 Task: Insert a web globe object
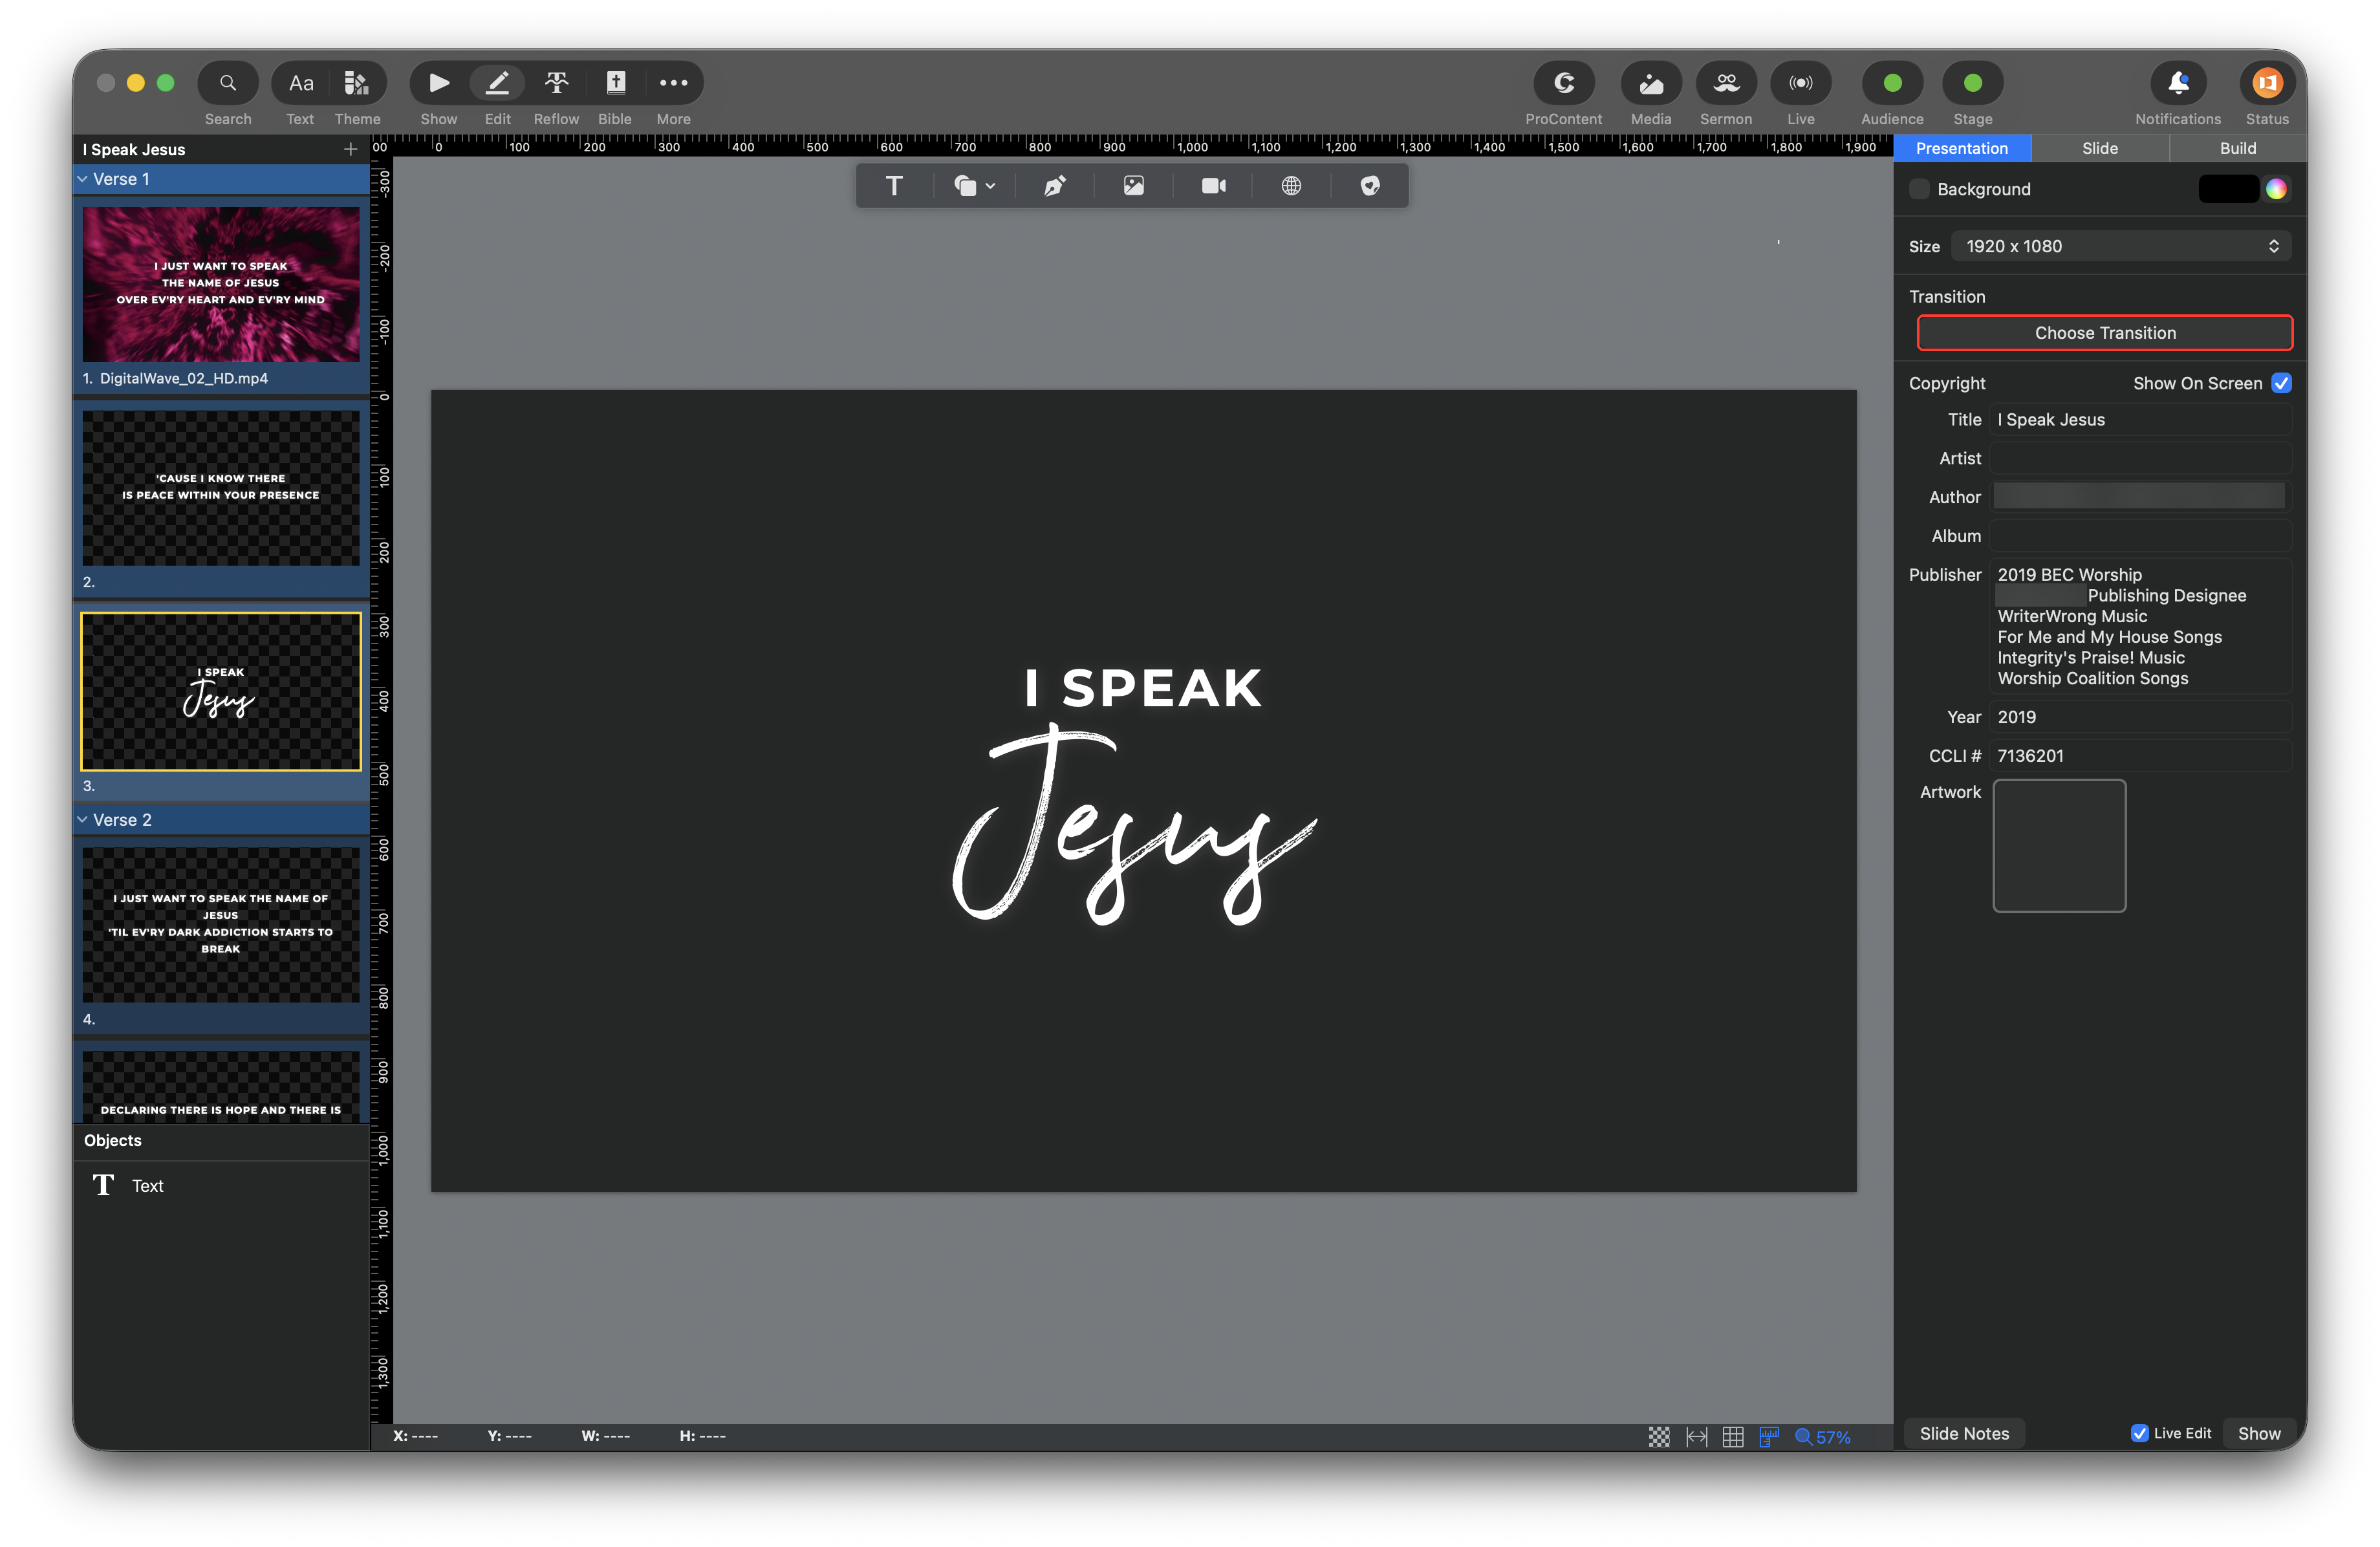pos(1291,186)
